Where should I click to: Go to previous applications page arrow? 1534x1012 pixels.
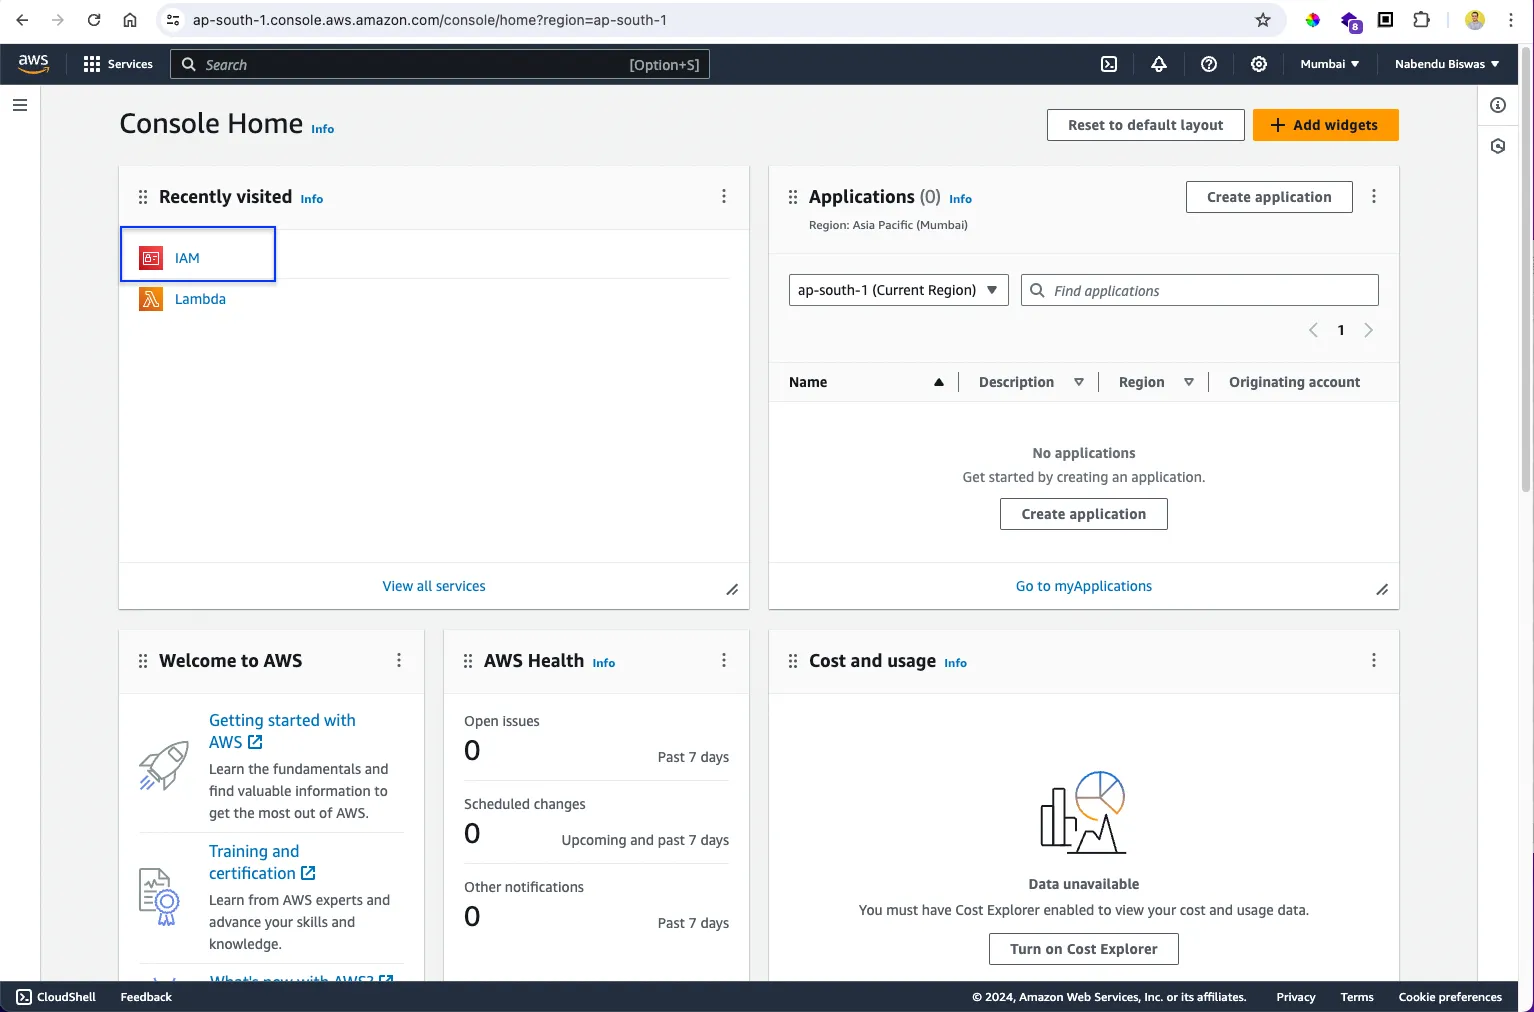[x=1313, y=330]
